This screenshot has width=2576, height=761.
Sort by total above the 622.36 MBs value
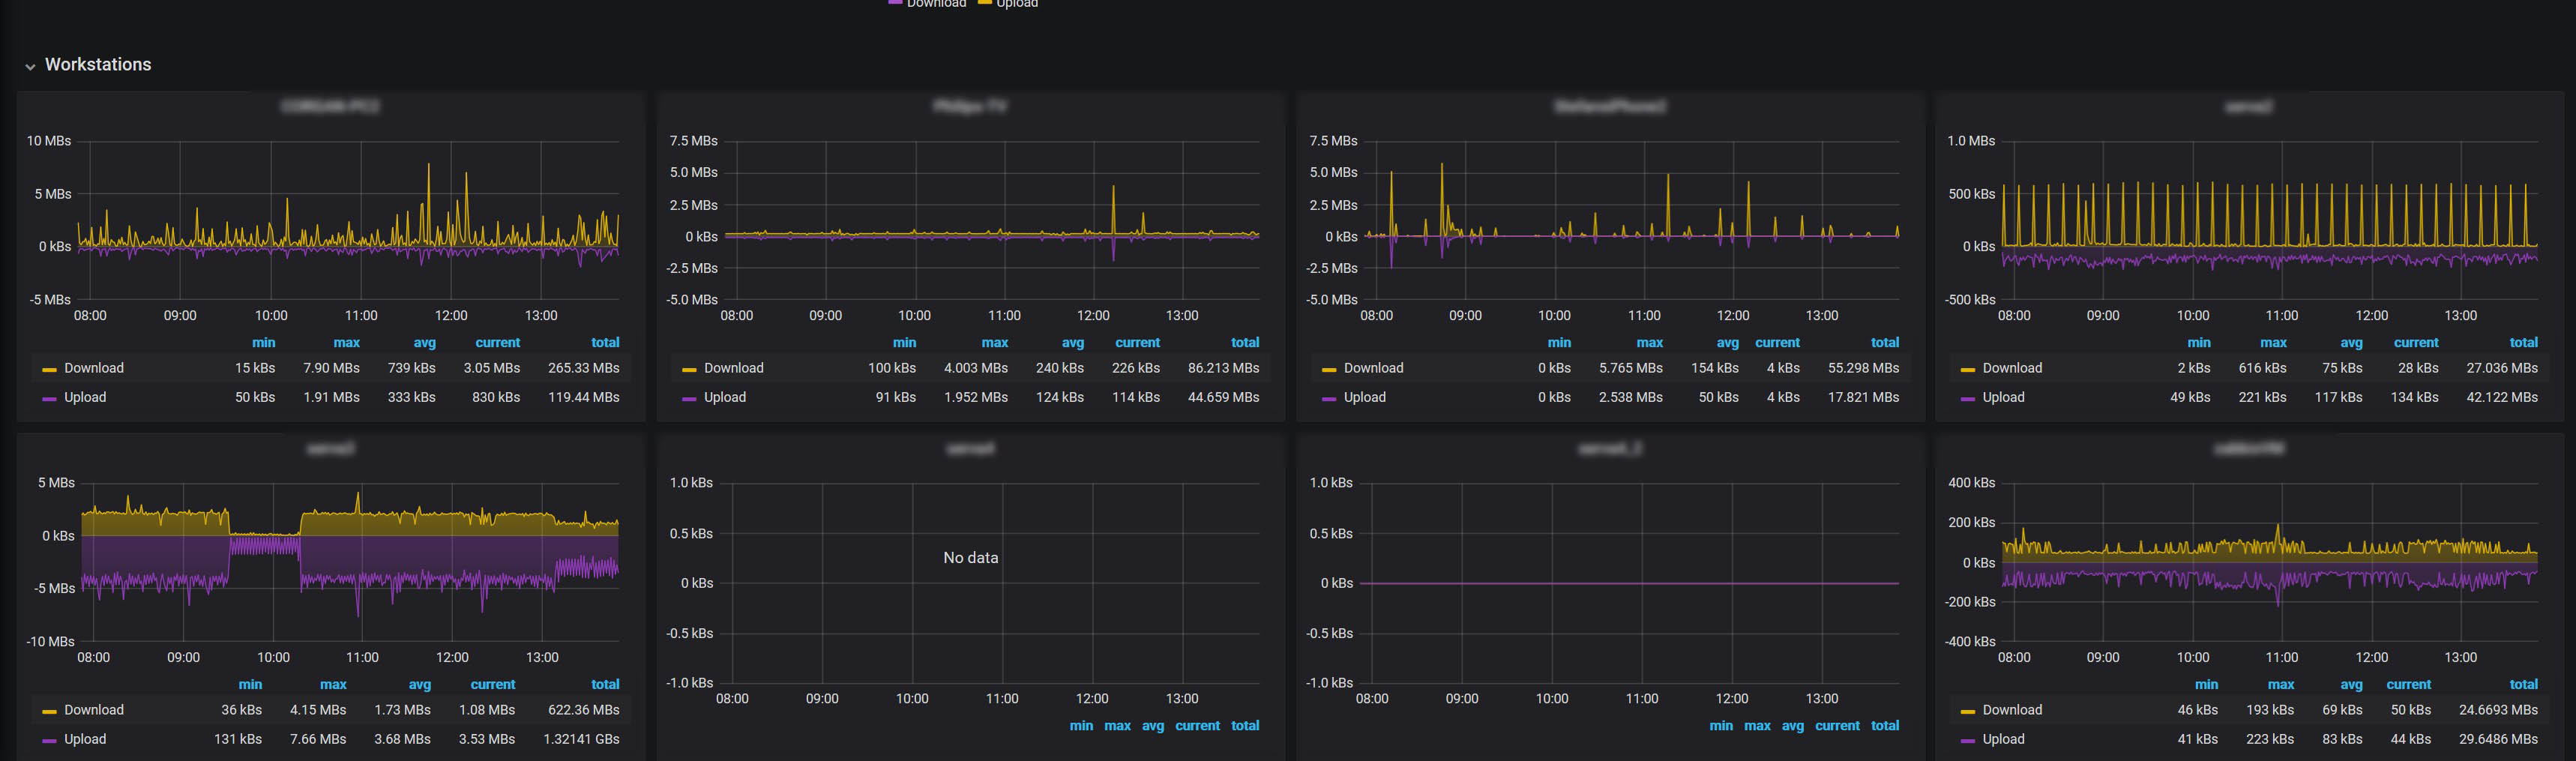coord(605,684)
